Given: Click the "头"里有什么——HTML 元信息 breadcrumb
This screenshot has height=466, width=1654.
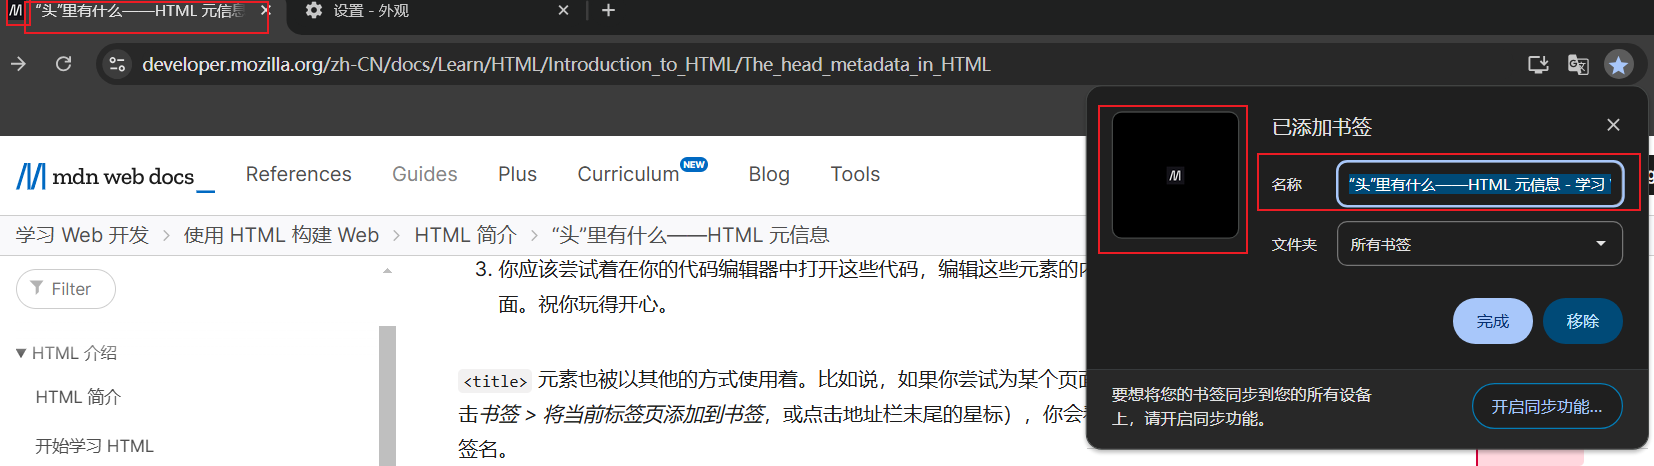Looking at the screenshot, I should click(x=690, y=235).
